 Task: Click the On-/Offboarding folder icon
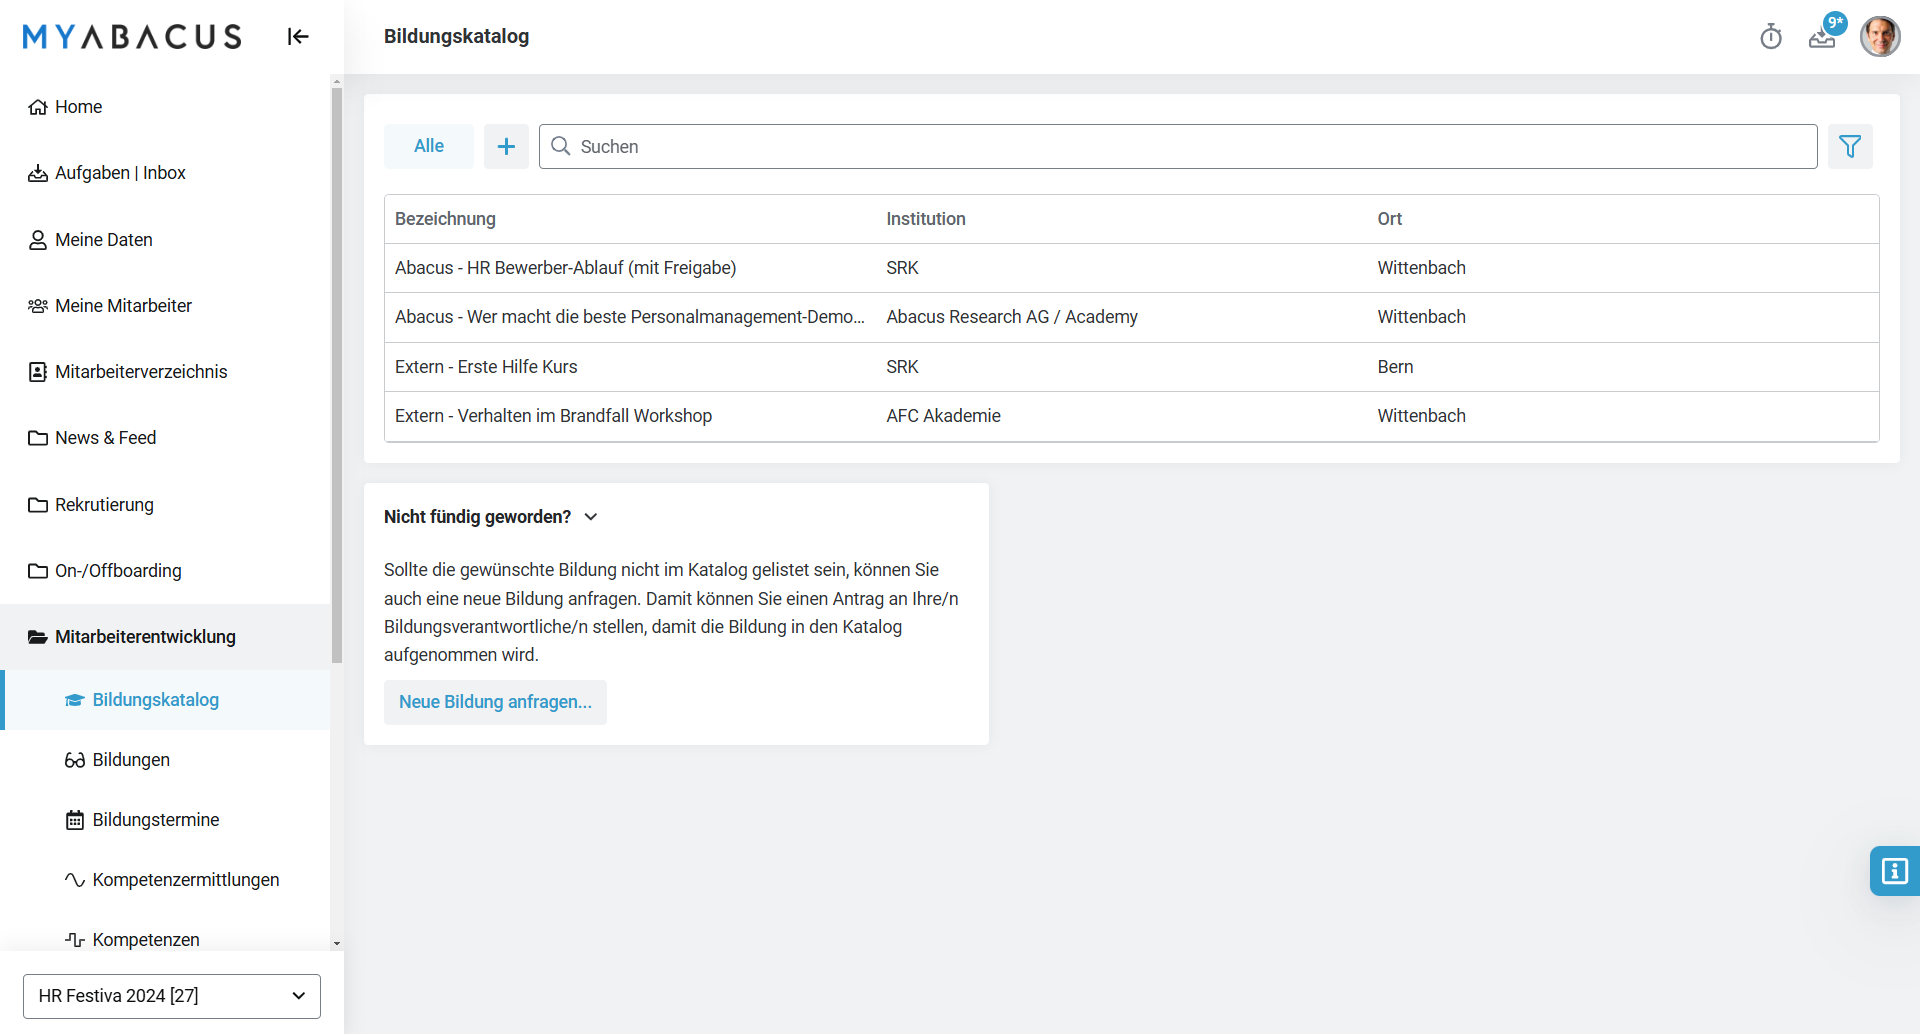(x=38, y=571)
